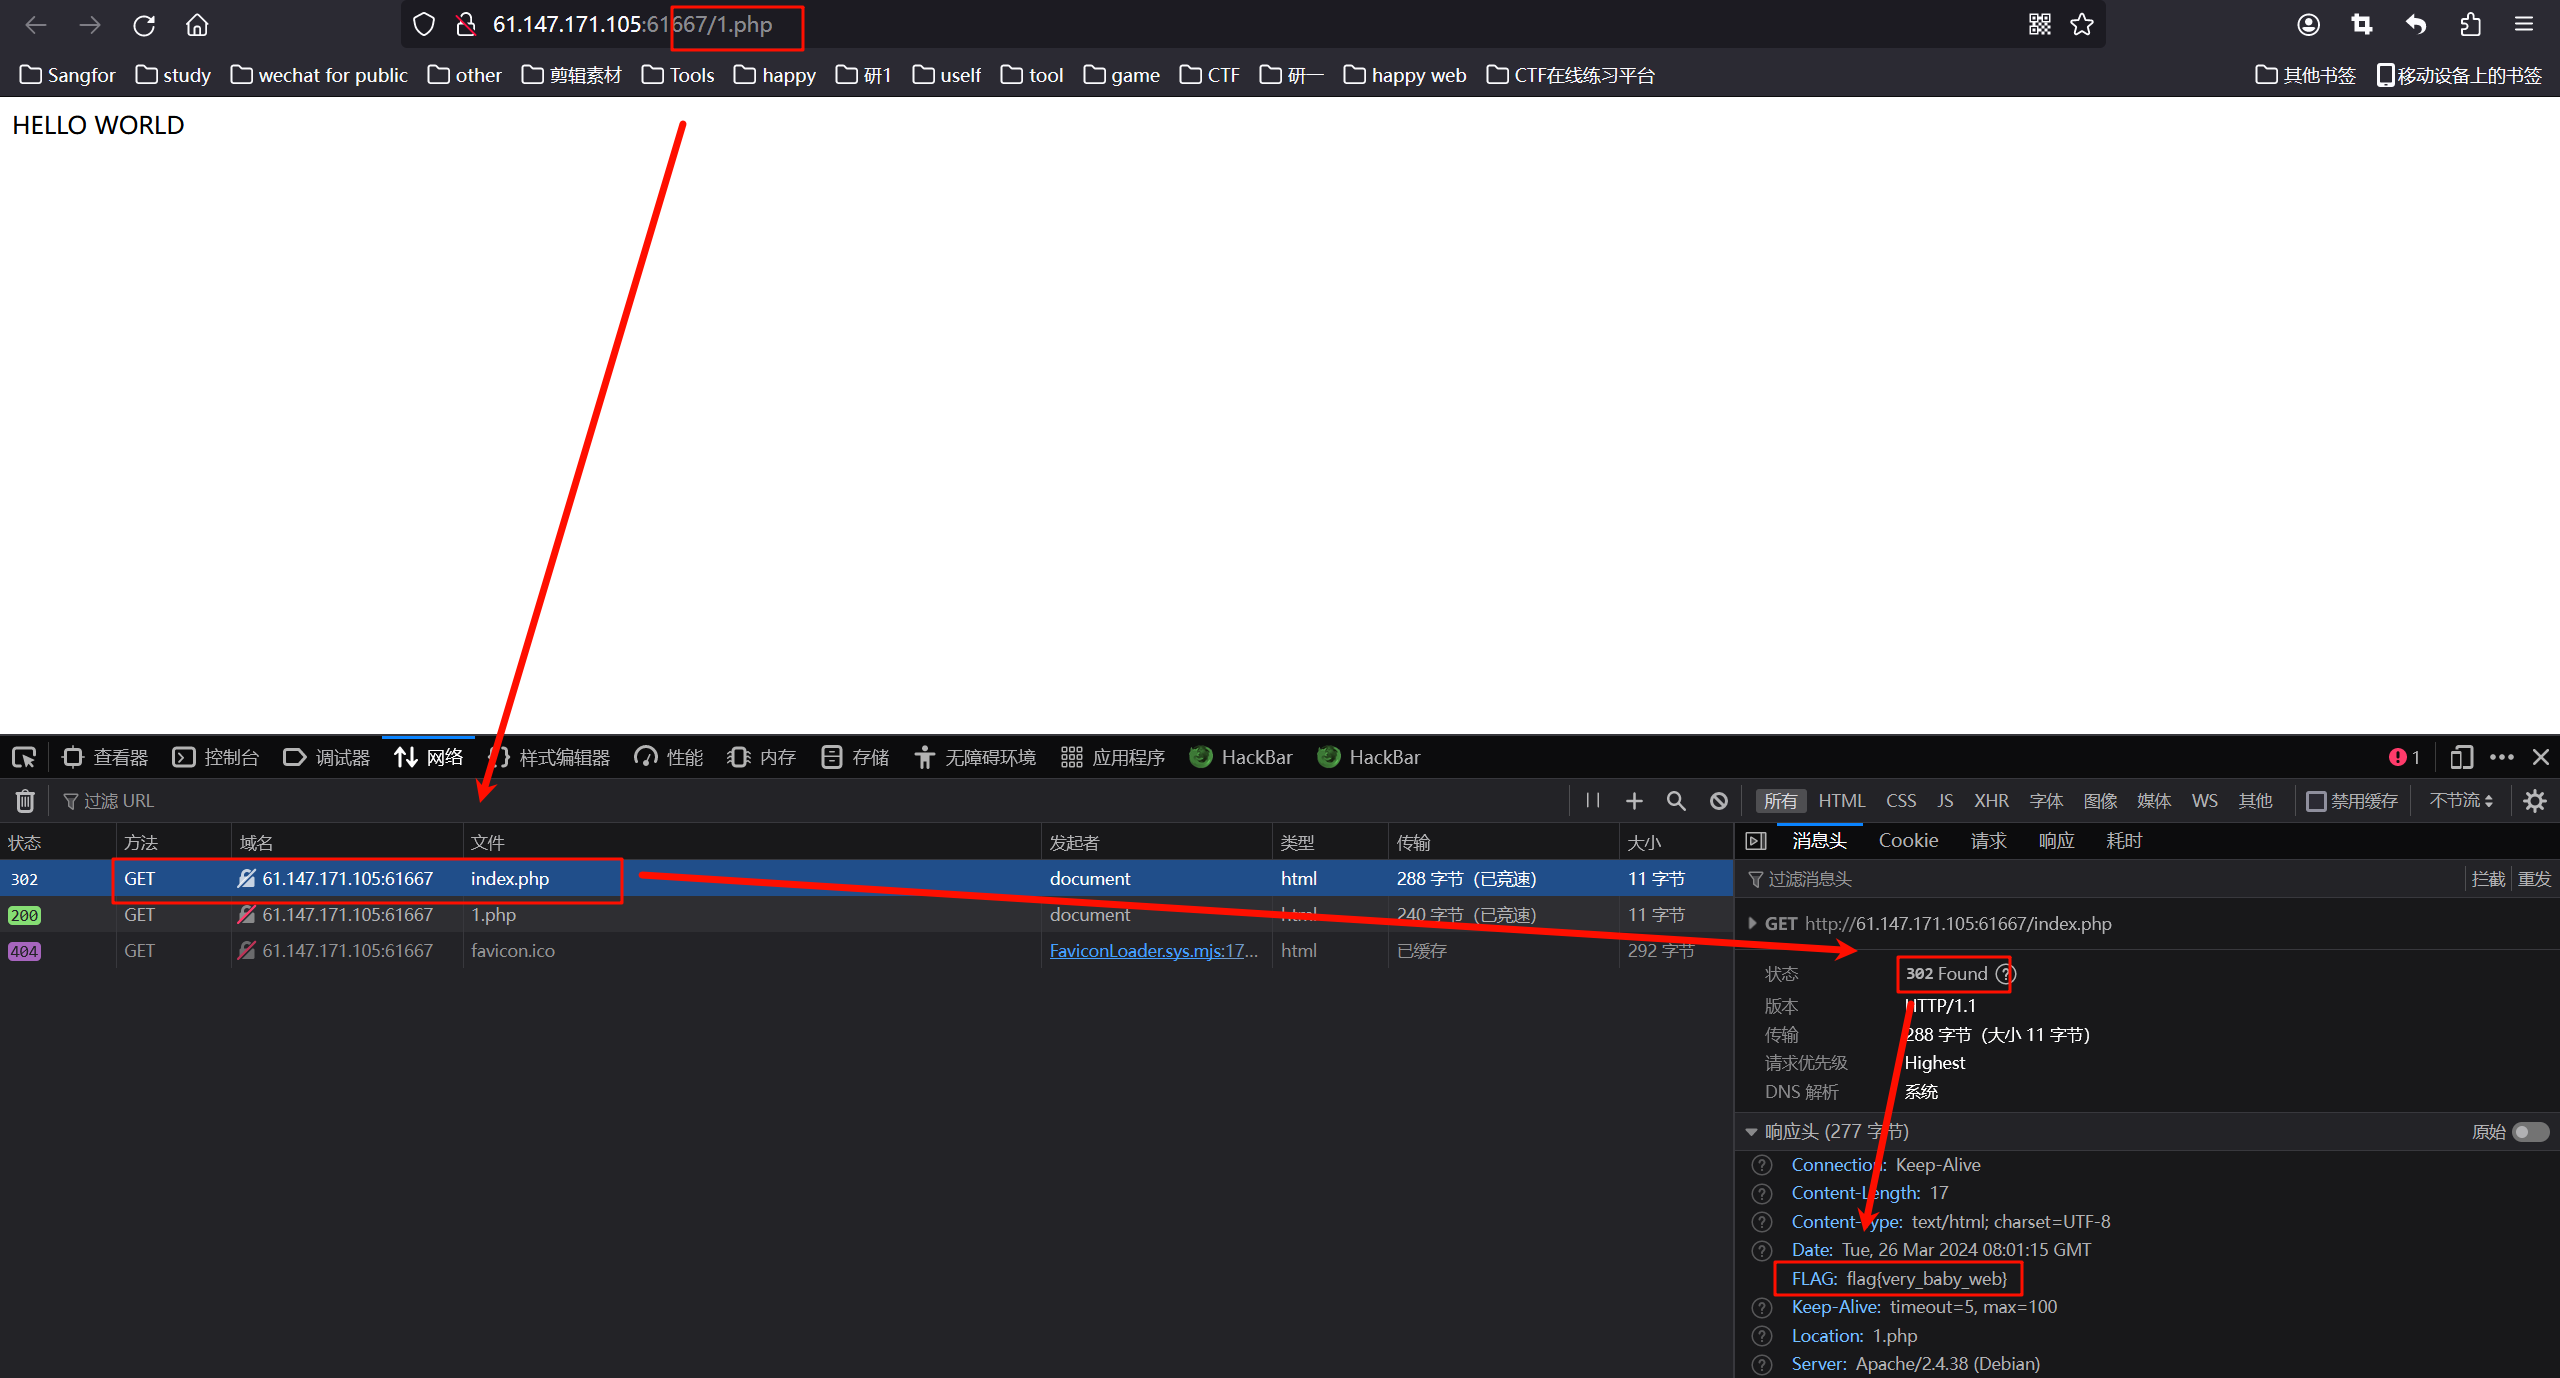Show help for the 302 Found status
Viewport: 2560px width, 1378px height.
[x=2005, y=974]
